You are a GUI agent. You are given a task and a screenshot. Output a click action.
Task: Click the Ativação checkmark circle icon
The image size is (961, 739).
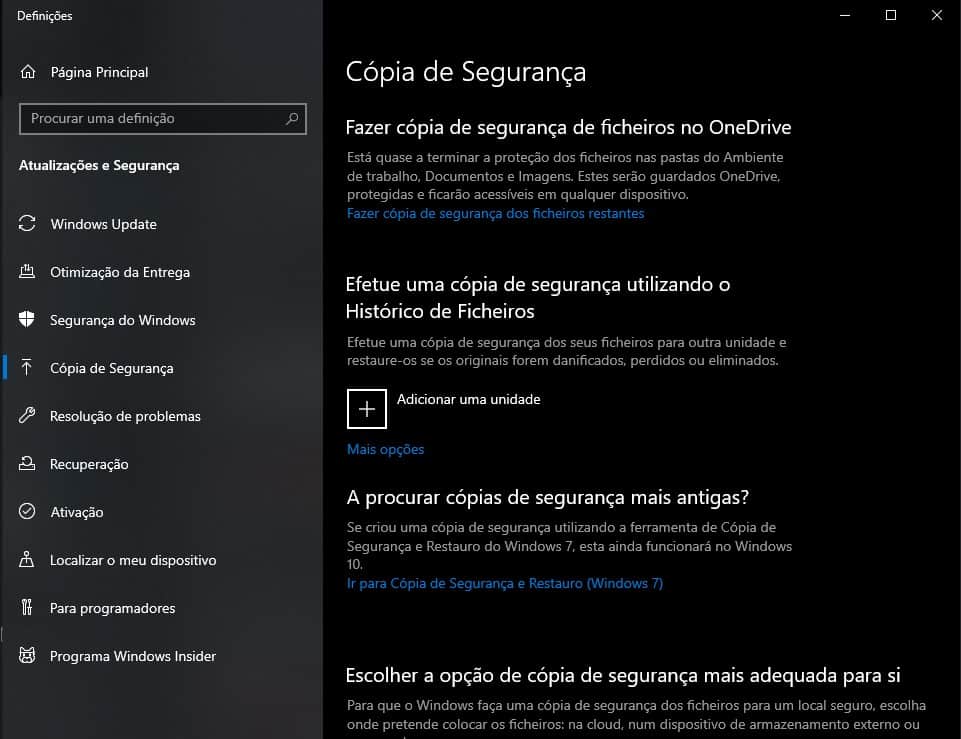[28, 512]
